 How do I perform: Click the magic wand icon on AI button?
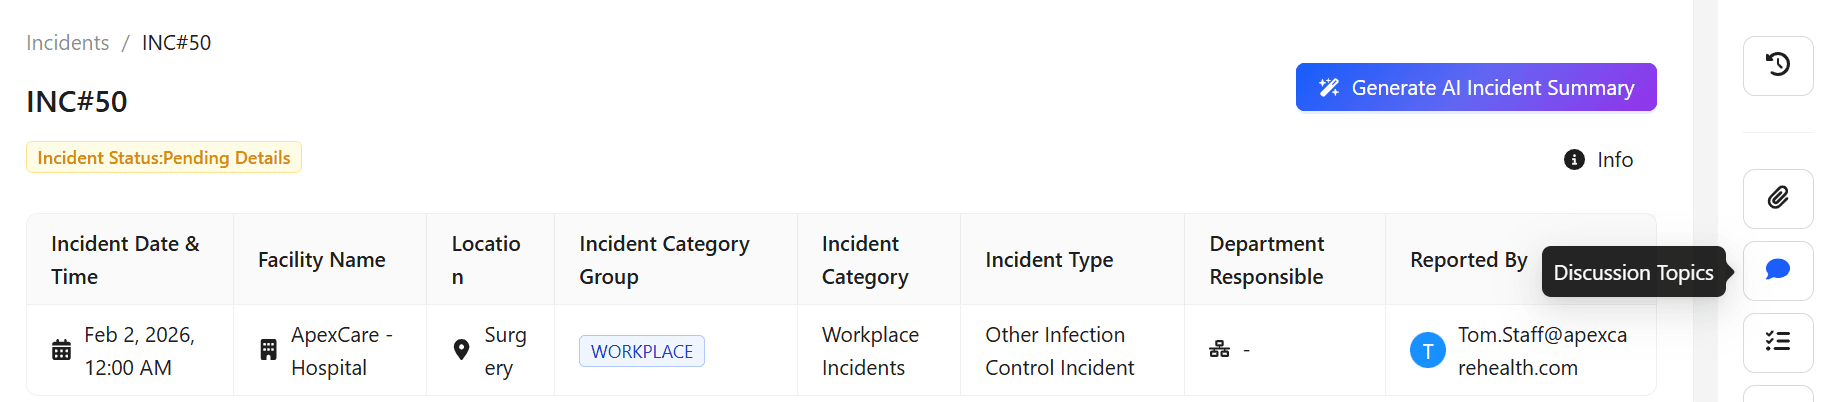pos(1329,88)
